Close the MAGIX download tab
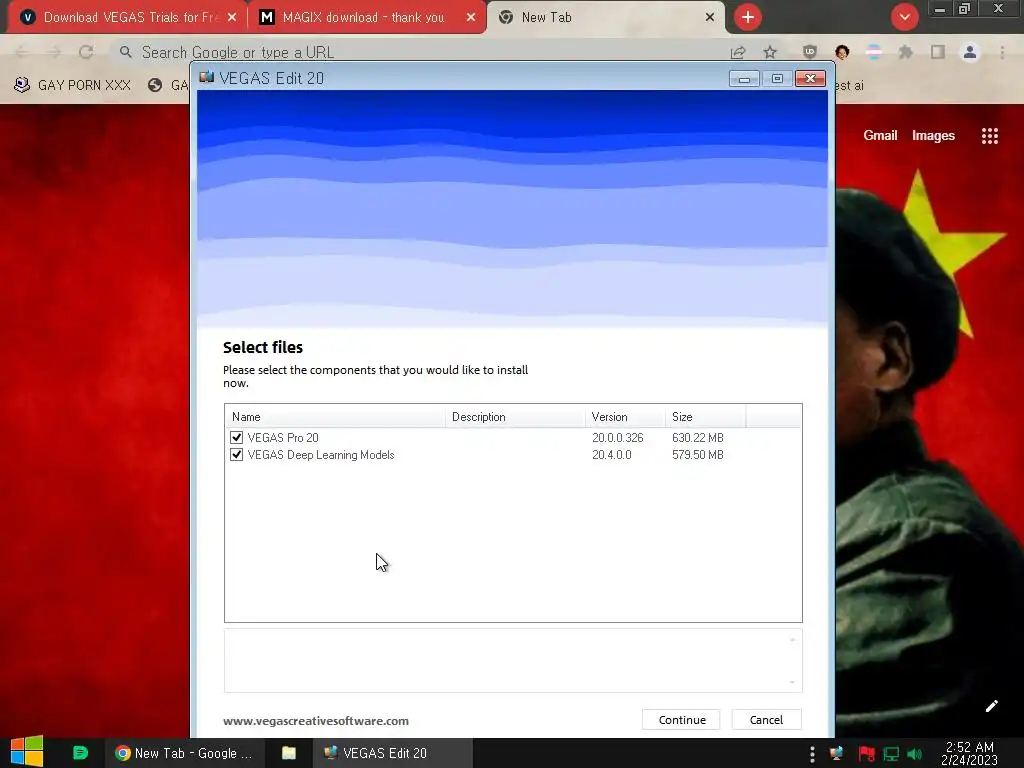The image size is (1024, 768). 471,17
